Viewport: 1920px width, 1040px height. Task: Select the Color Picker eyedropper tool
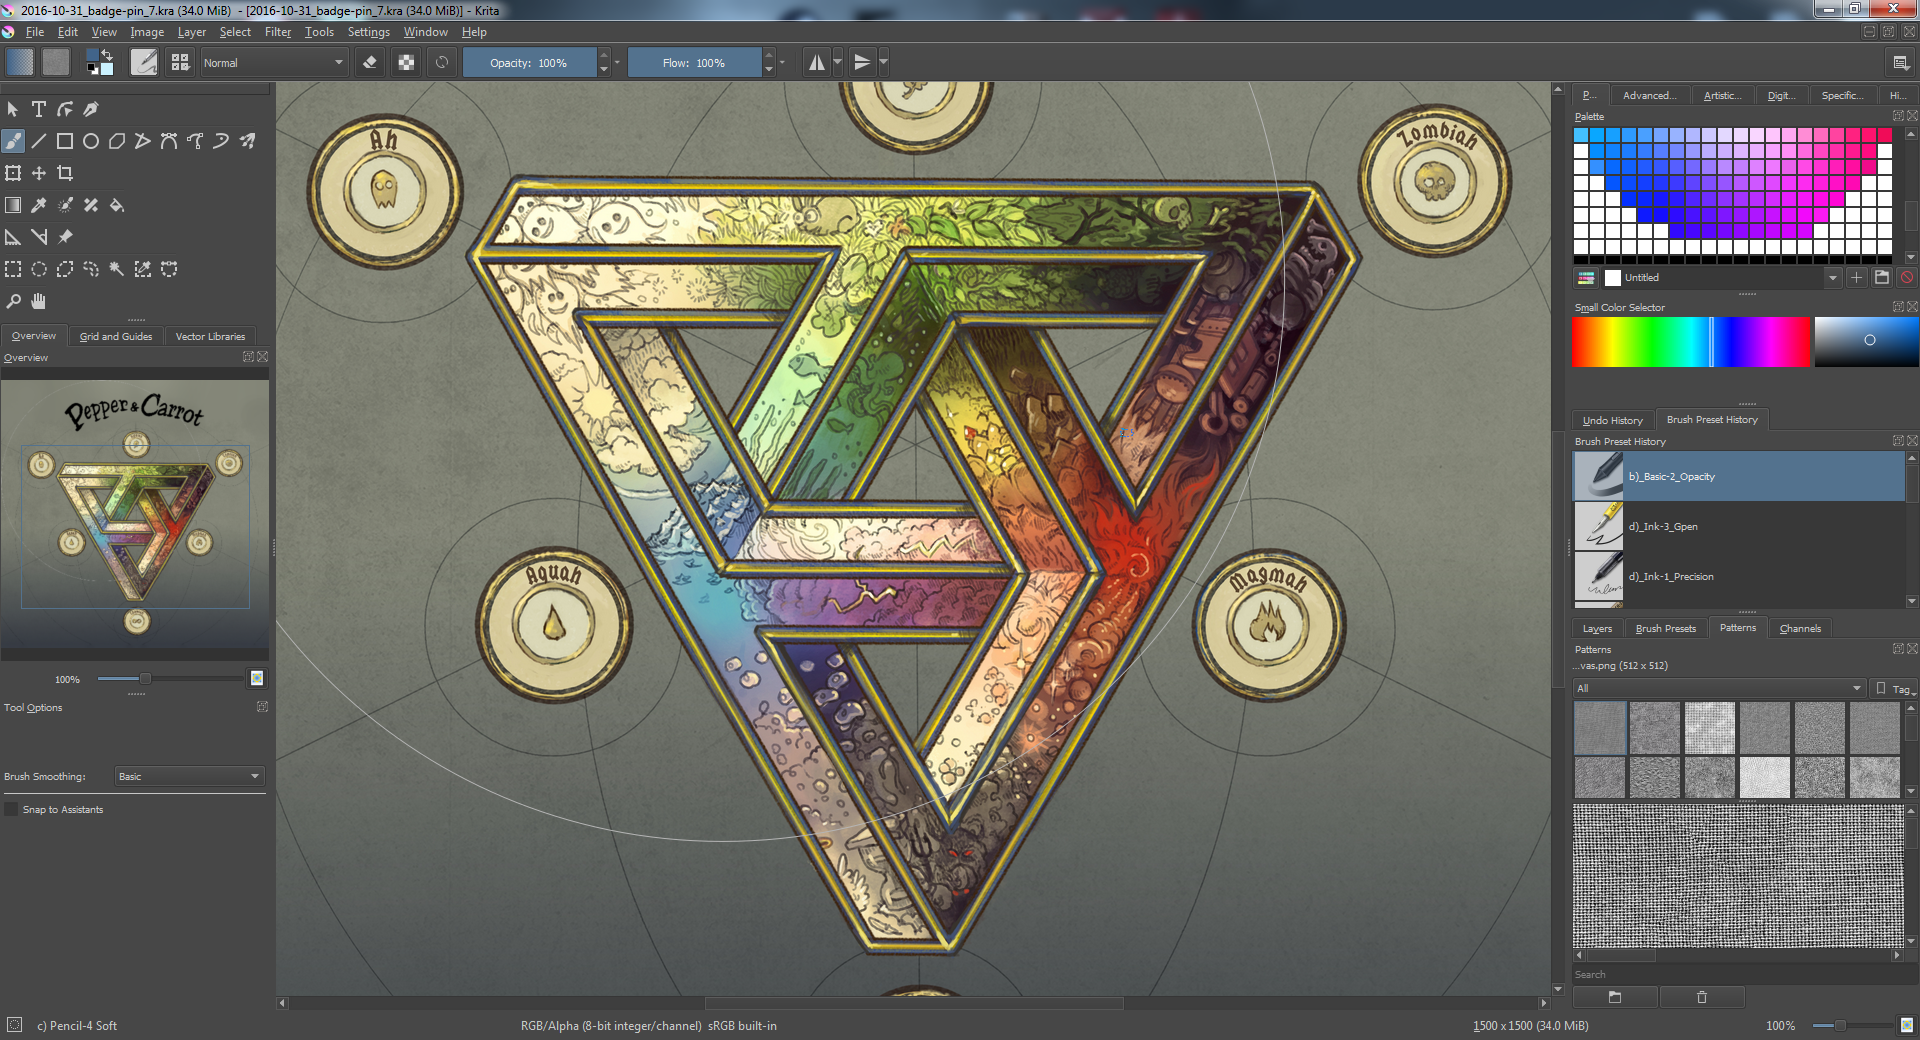coord(39,205)
